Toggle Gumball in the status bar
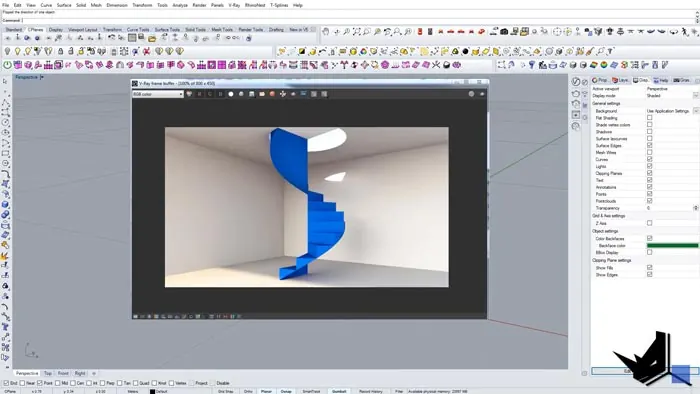 pos(339,391)
